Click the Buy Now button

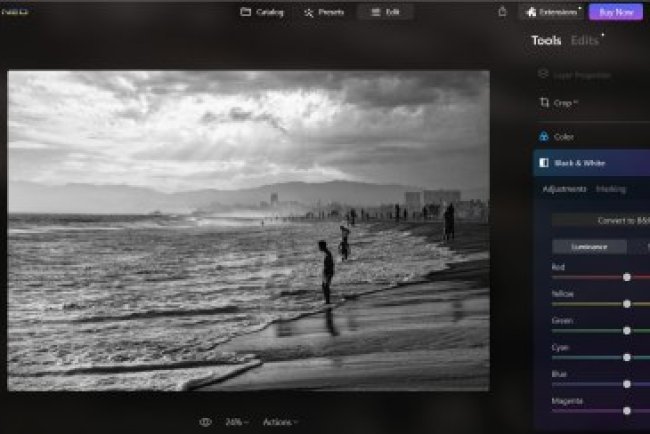pos(615,12)
